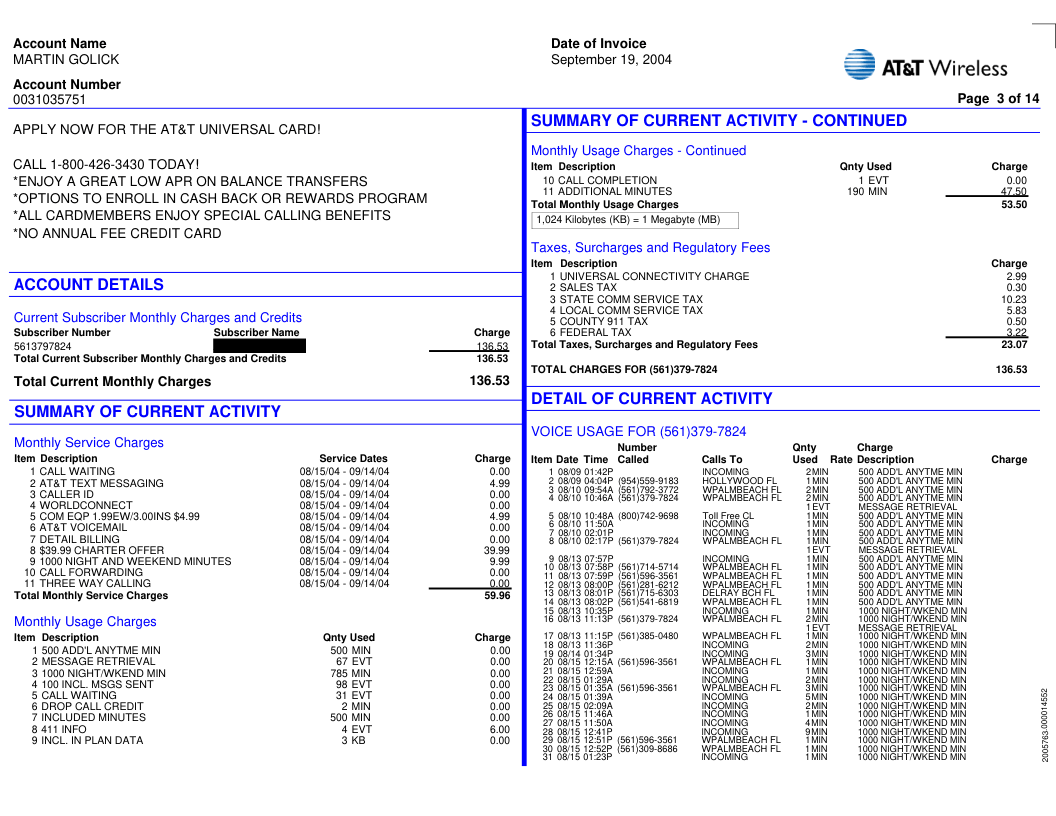
Task: Click the Total Current Monthly Charges amount 136.53
Action: tap(490, 381)
